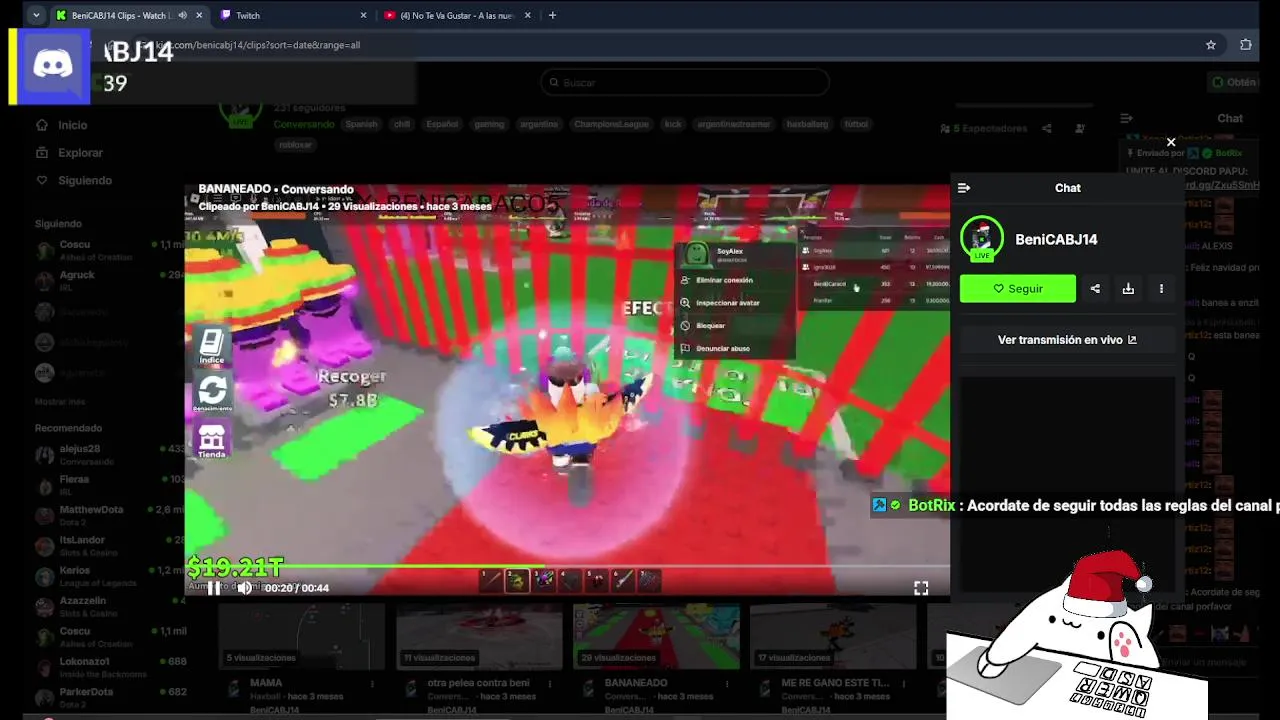1280x720 pixels.
Task: Mute the clip volume speaker icon
Action: pyautogui.click(x=245, y=588)
